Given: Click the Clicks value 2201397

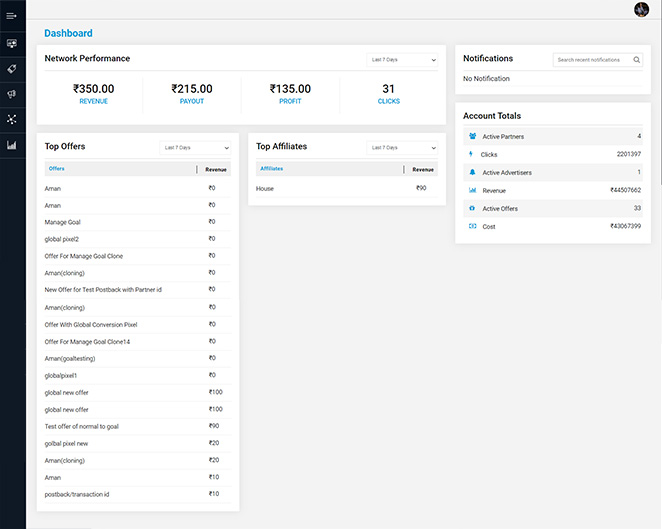Looking at the screenshot, I should click(629, 154).
